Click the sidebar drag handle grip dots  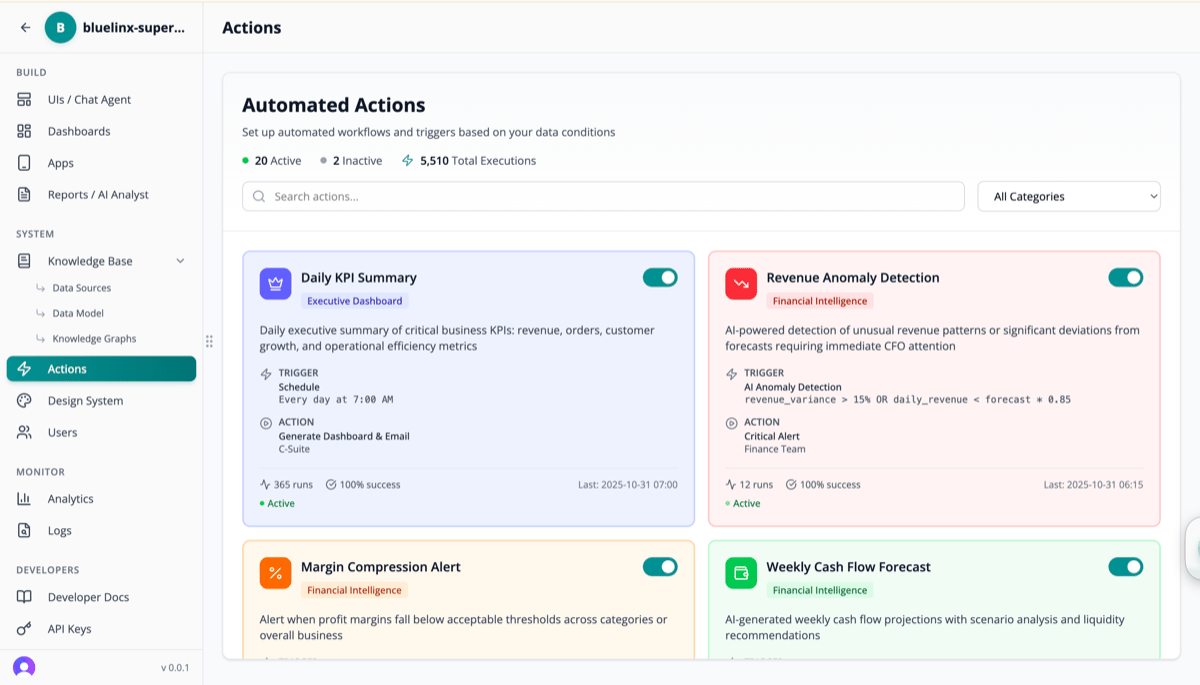click(x=209, y=342)
